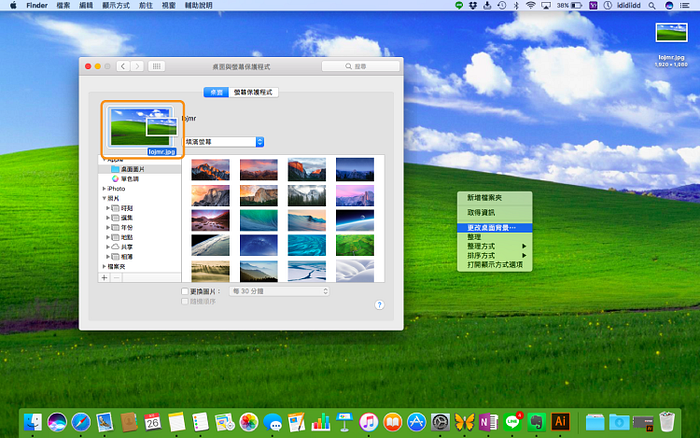Expand the 時刻 item in sidebar
The height and width of the screenshot is (438, 700).
(108, 208)
